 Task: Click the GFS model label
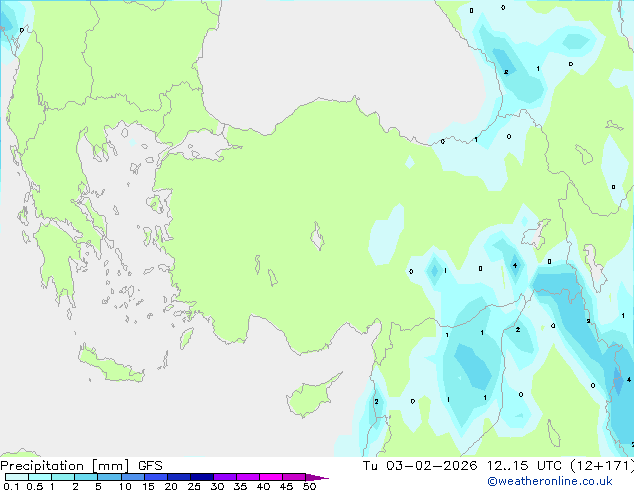coord(150,466)
